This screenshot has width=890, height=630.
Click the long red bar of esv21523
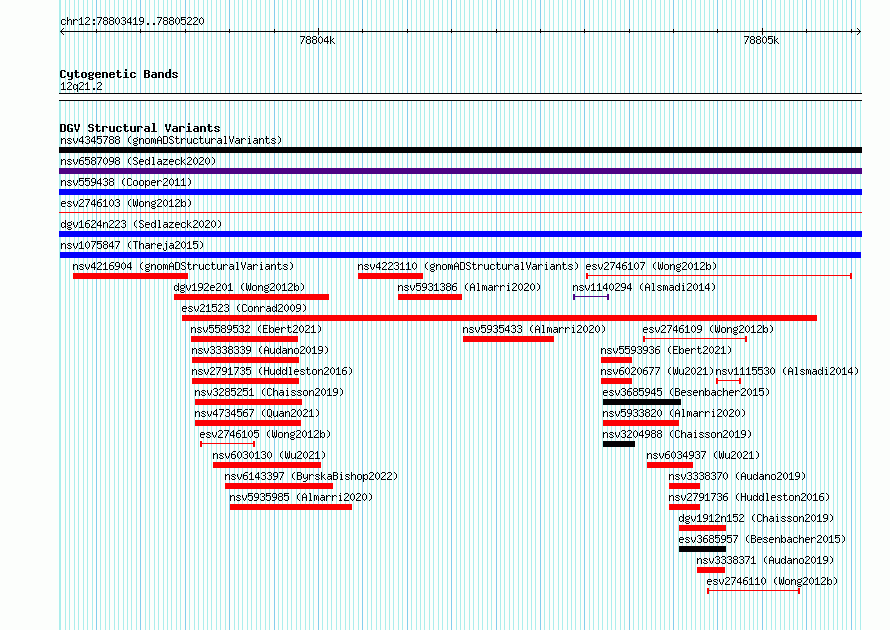499,318
